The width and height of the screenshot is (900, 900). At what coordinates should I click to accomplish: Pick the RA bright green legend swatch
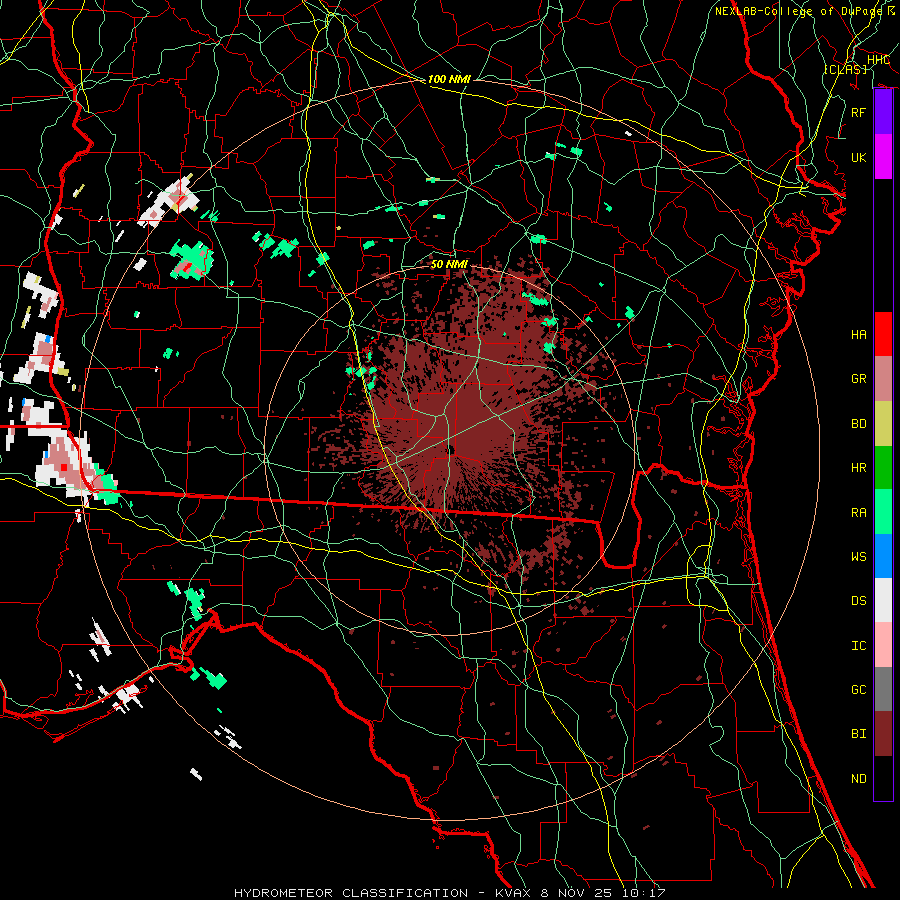[x=883, y=512]
